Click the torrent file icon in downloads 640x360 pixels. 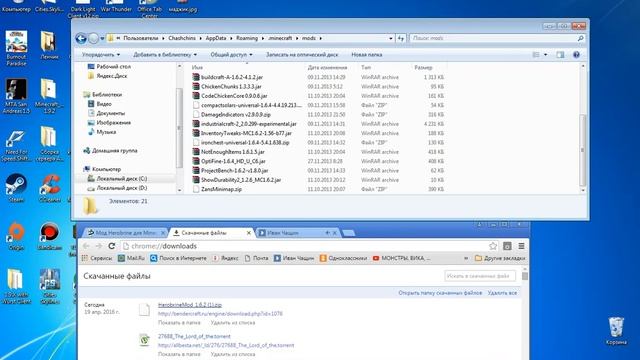pos(144,340)
